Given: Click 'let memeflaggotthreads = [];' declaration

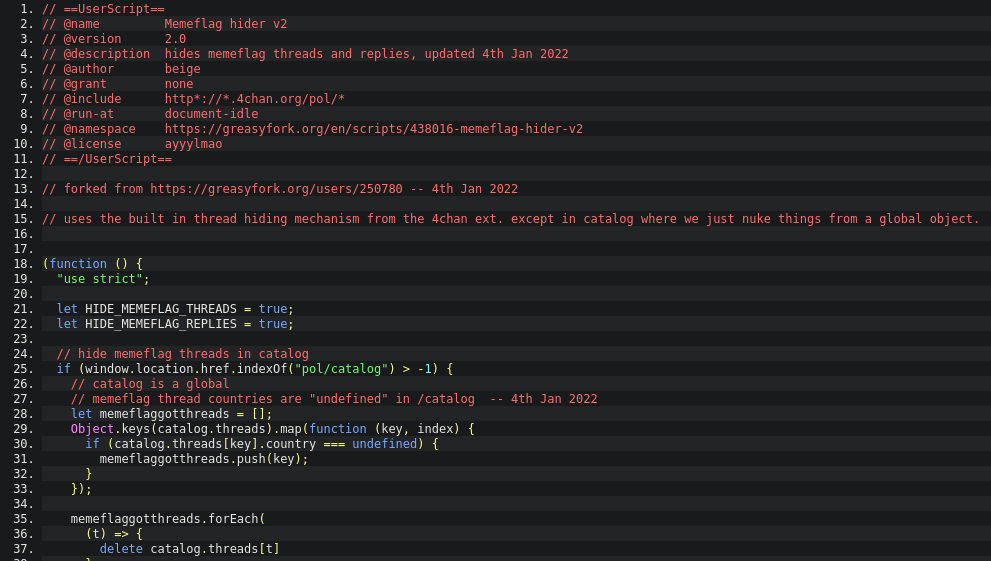Looking at the screenshot, I should click(171, 414).
